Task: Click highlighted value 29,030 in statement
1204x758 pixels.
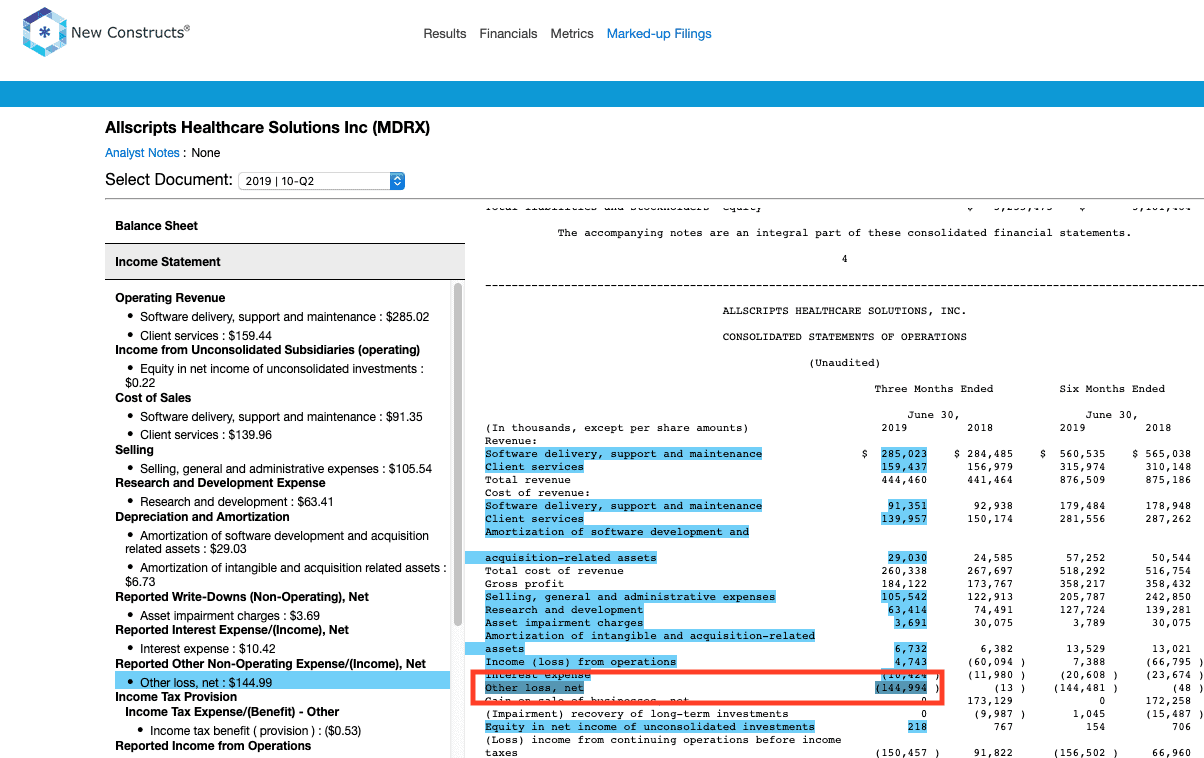Action: click(x=907, y=558)
